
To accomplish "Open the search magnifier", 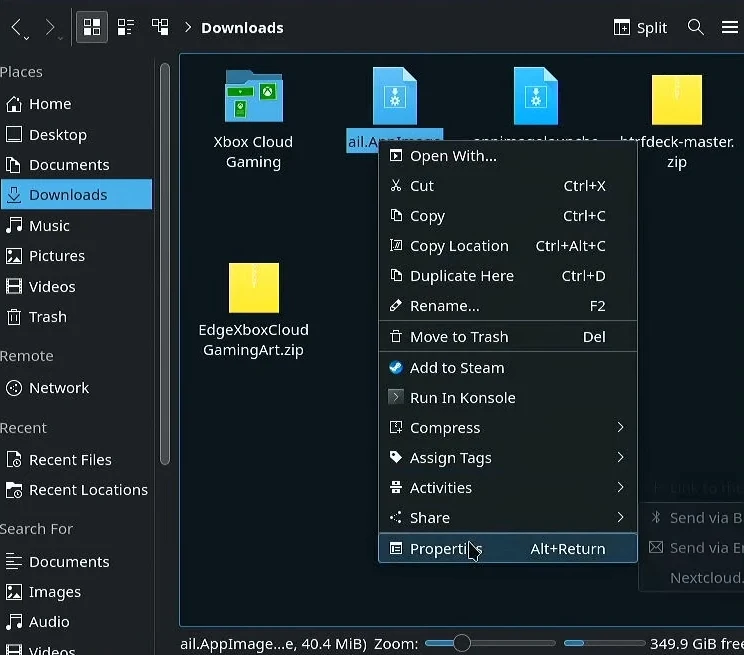I will [x=695, y=27].
